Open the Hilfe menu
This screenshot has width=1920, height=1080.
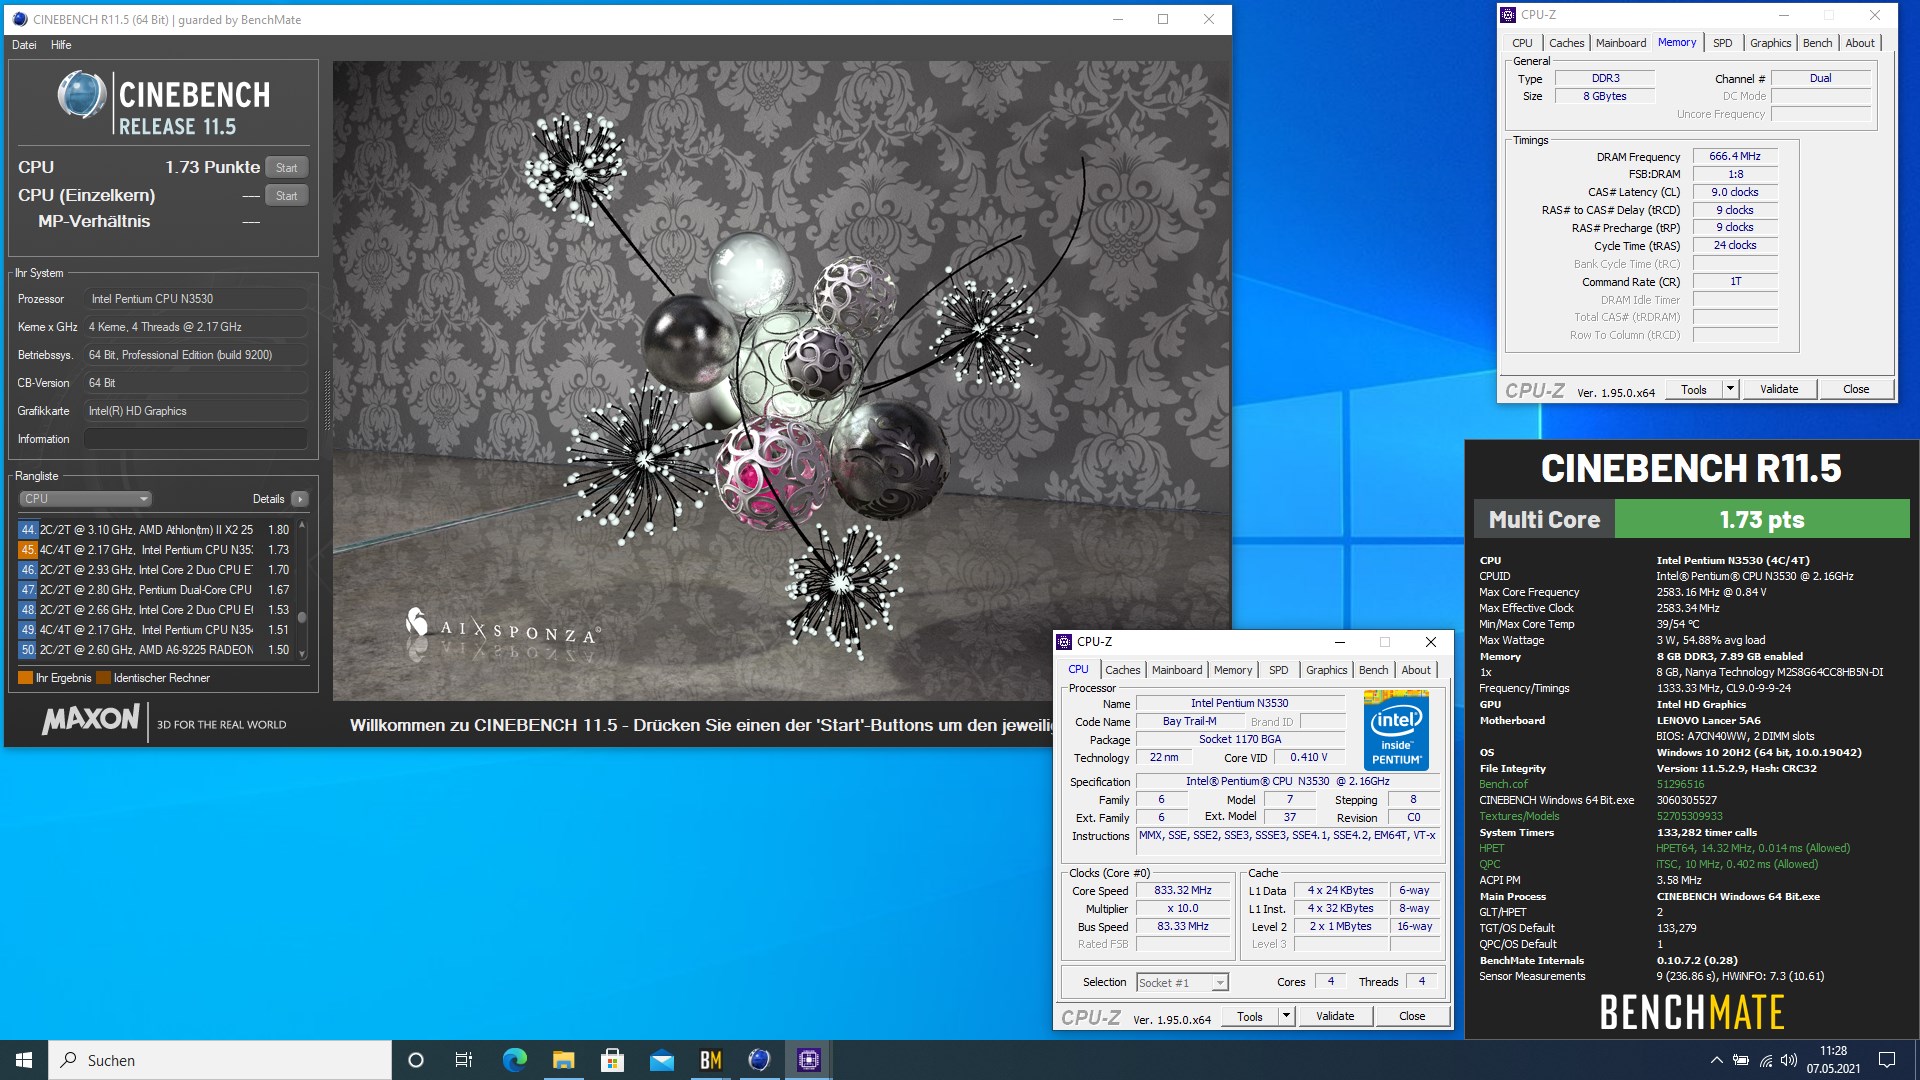(61, 45)
